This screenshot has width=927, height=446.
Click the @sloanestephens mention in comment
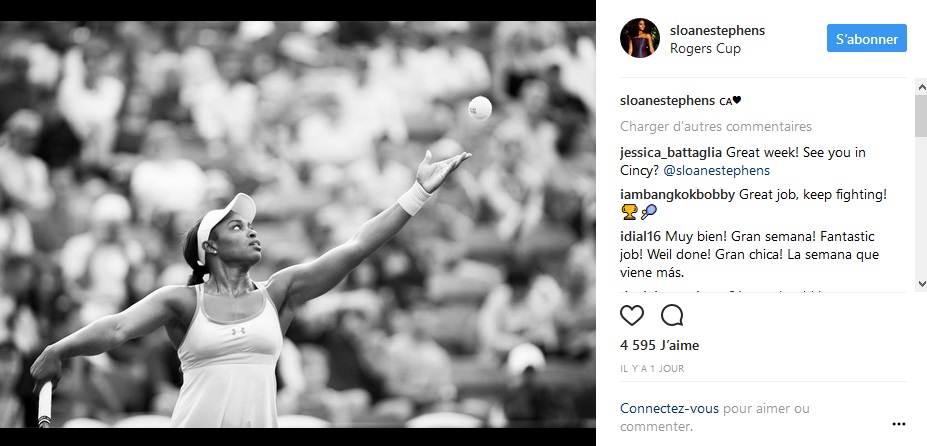pyautogui.click(x=717, y=171)
